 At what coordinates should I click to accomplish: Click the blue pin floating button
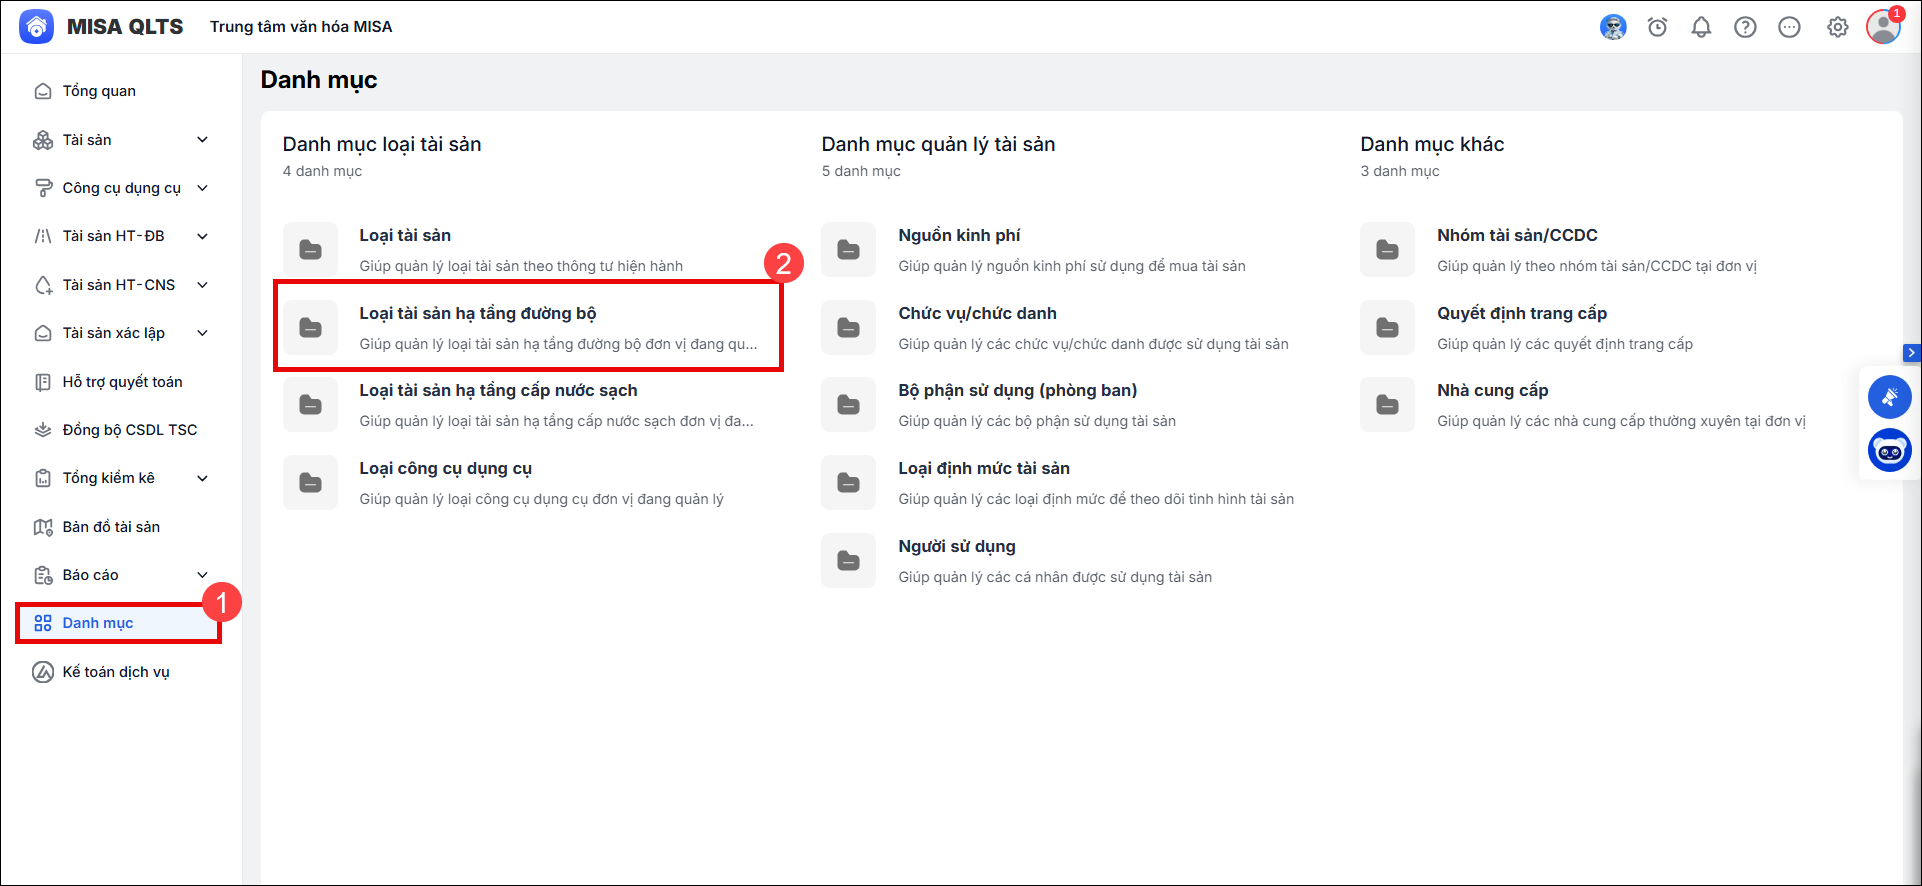click(1889, 397)
